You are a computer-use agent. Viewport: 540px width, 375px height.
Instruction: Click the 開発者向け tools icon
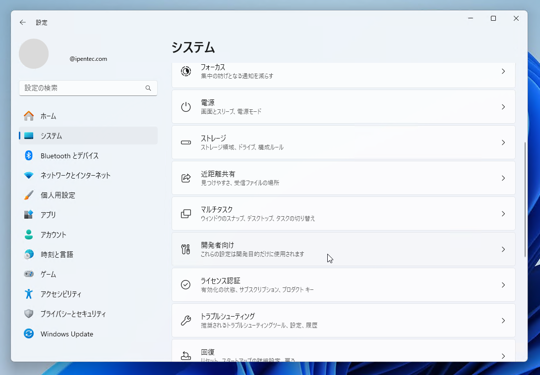tap(186, 249)
